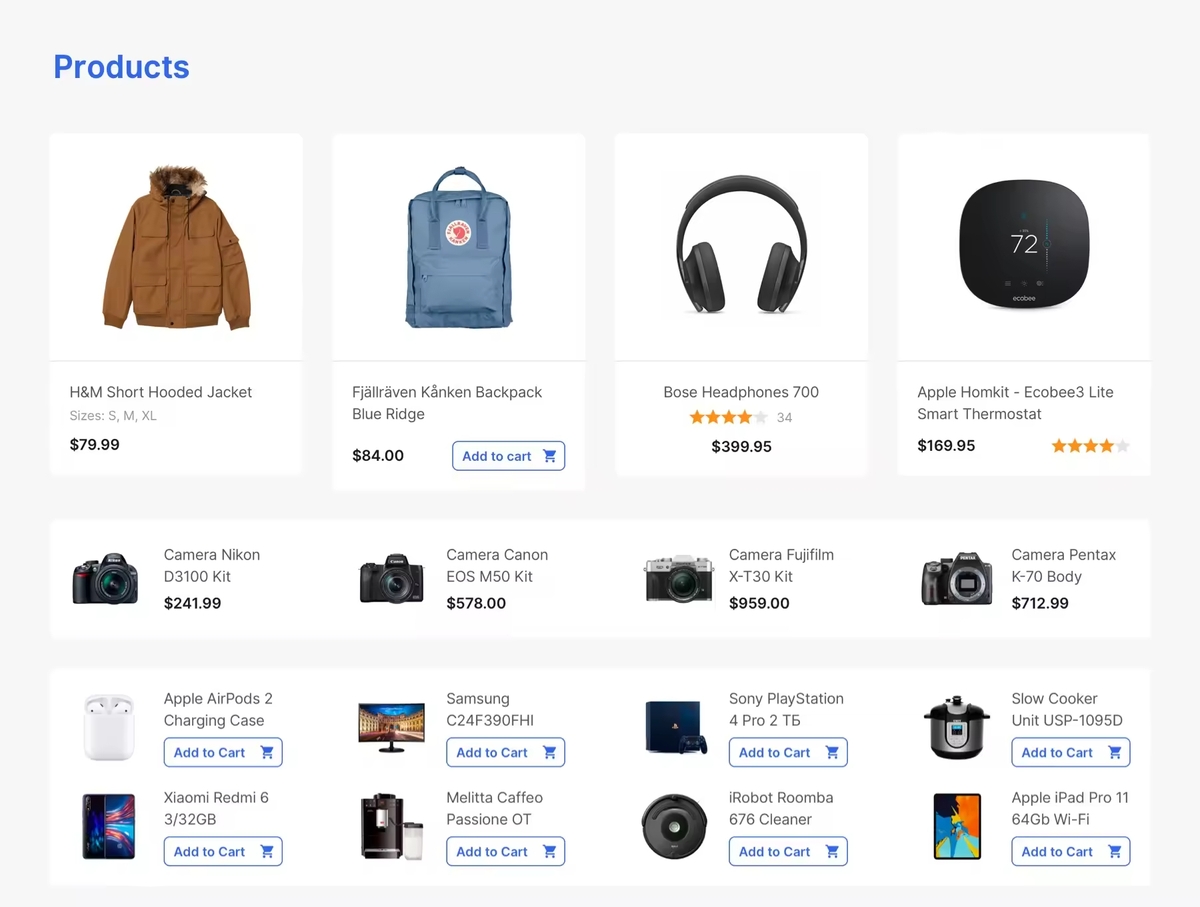The width and height of the screenshot is (1200, 907).
Task: Open the Camera Canon EOS M50 Kit link
Action: tap(497, 565)
